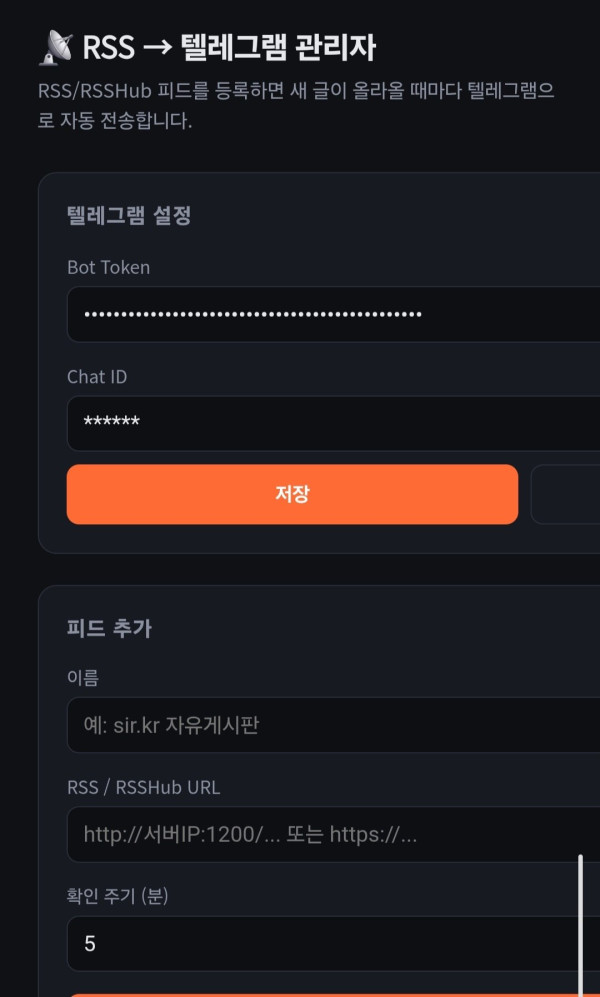
Task: Focus the feed name field with 'sir.kr 자유게시판' placeholder
Action: pos(333,725)
